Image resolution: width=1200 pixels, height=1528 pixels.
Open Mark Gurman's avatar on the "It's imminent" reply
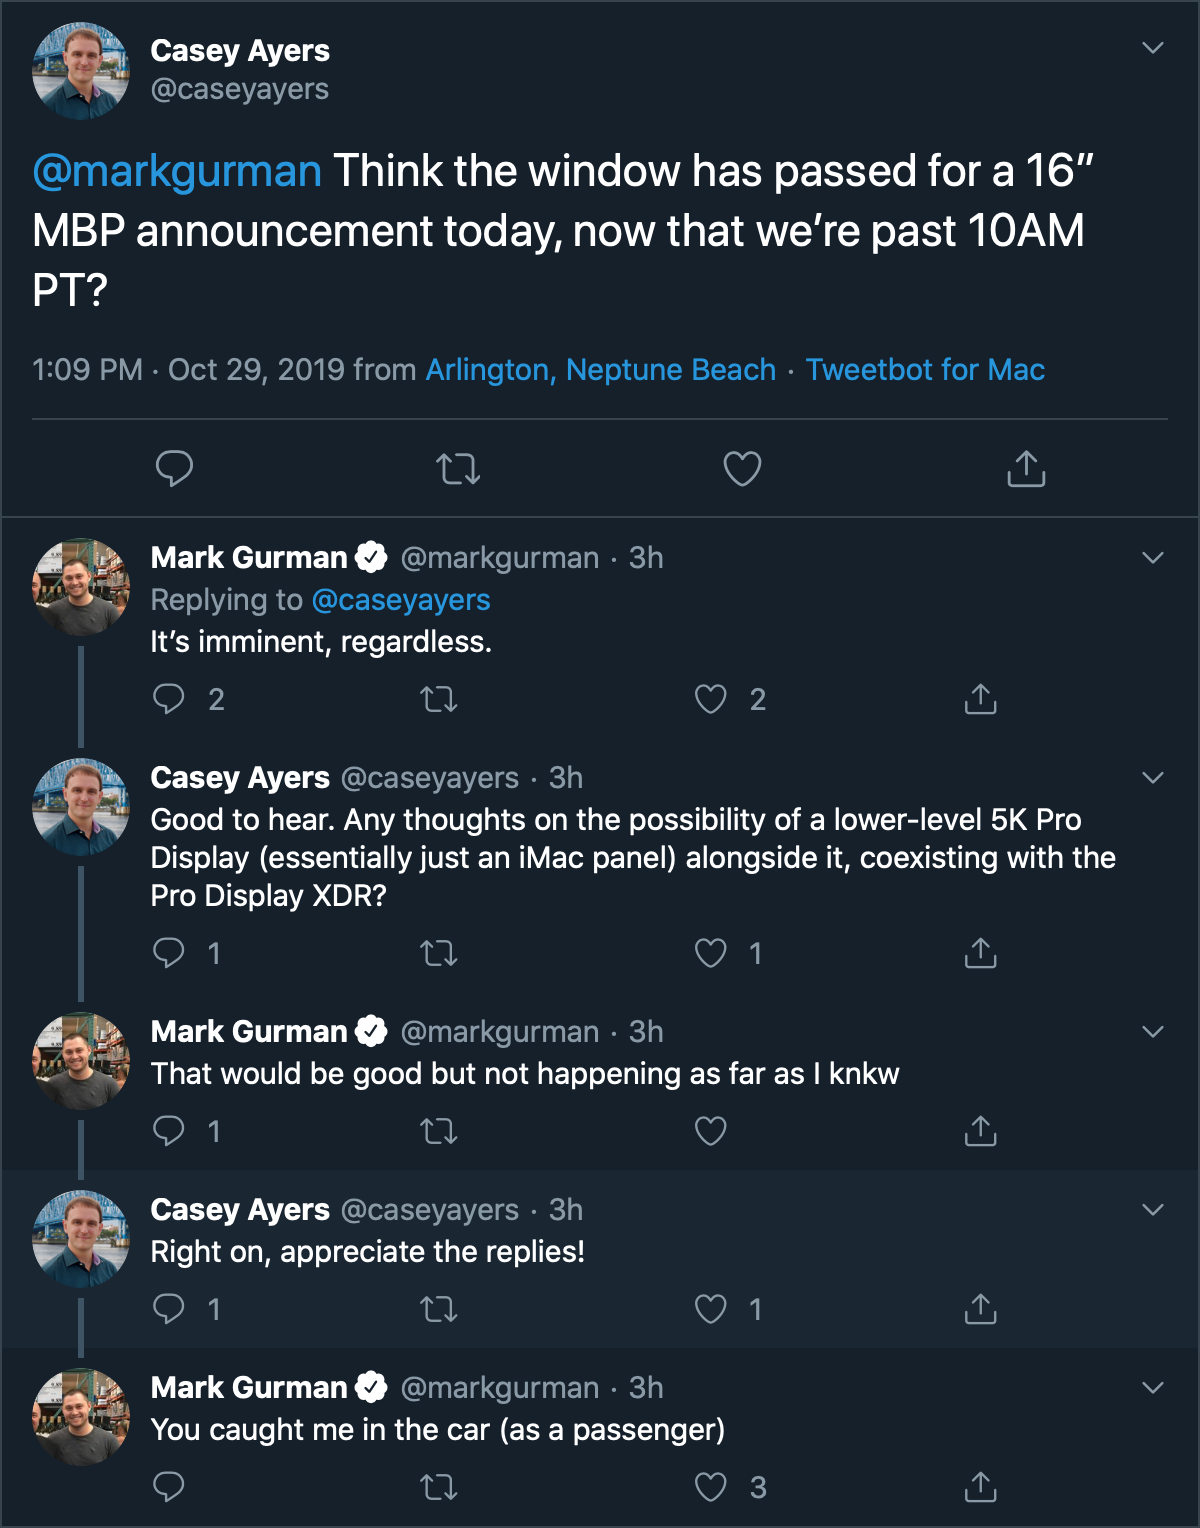[81, 588]
